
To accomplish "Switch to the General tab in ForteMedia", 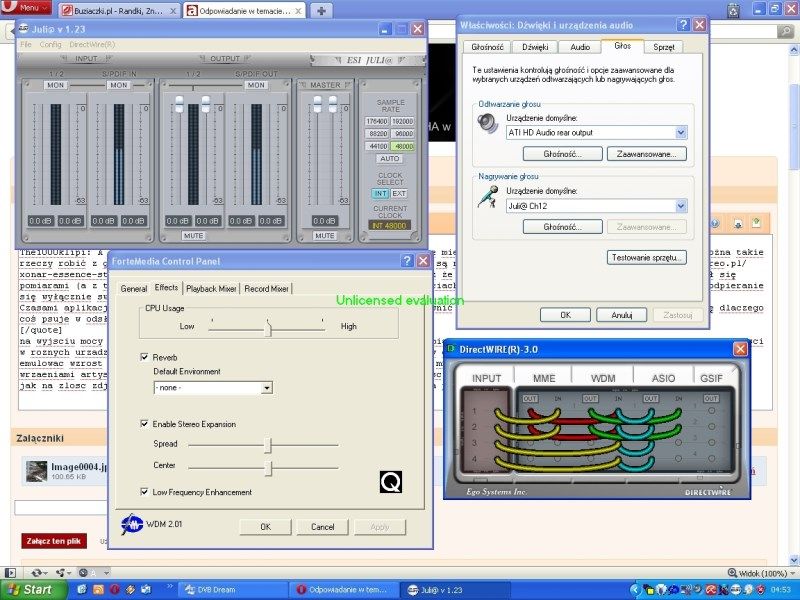I will click(x=134, y=289).
